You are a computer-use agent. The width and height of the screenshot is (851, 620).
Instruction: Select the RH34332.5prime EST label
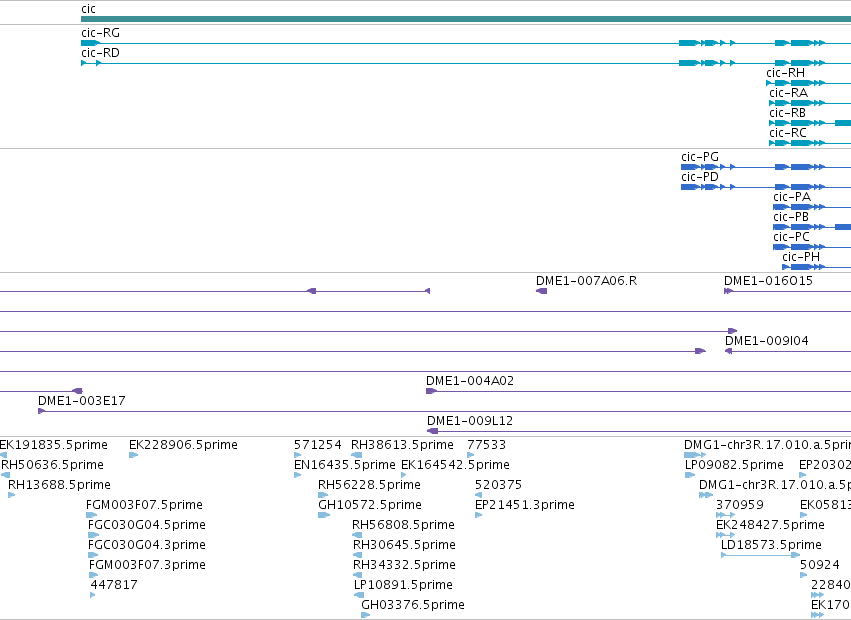[404, 565]
